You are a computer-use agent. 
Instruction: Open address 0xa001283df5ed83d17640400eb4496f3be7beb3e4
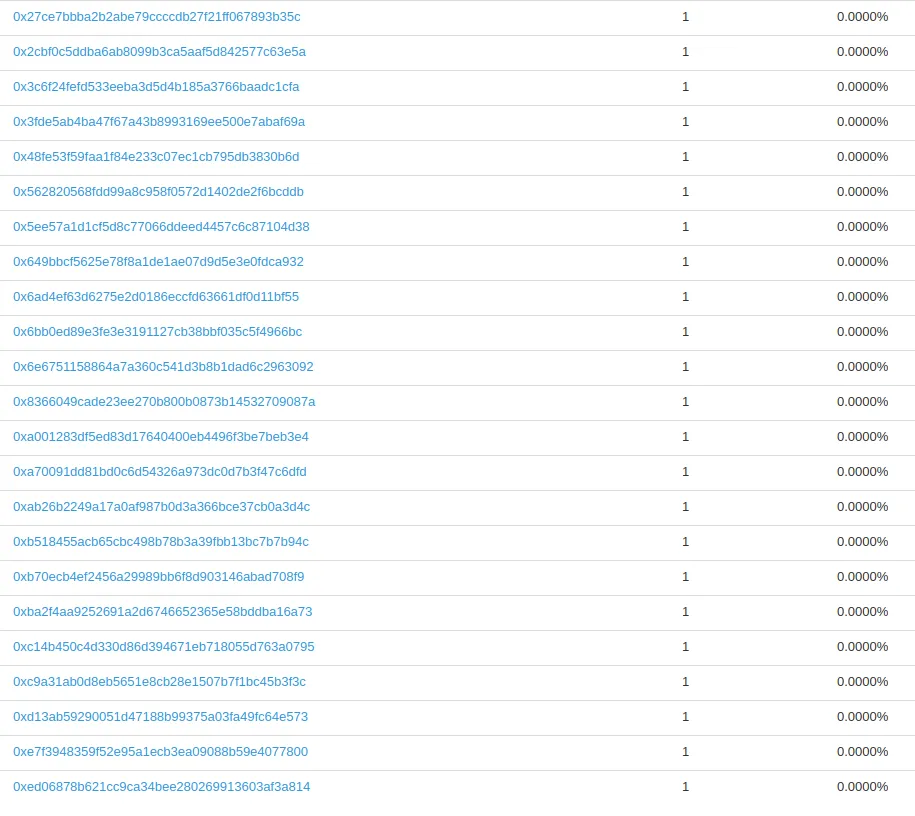click(160, 437)
